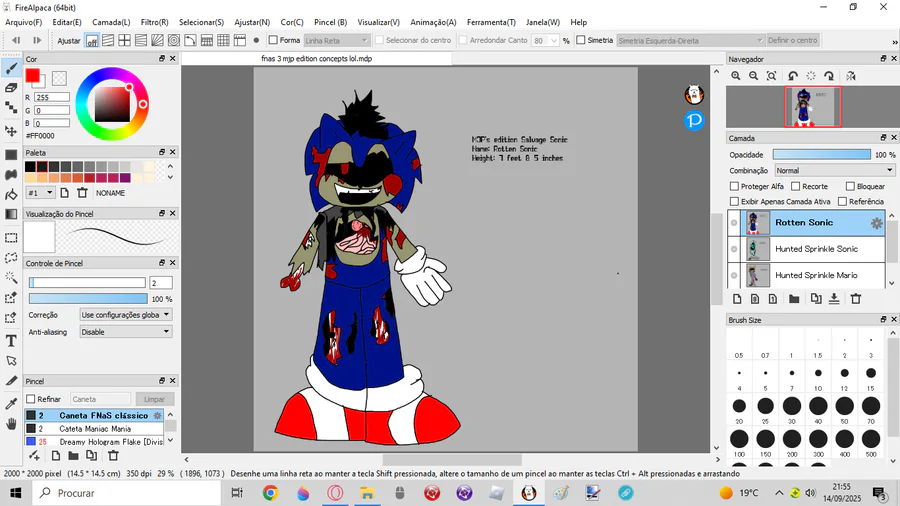Click the Limpar button
This screenshot has height=506, width=900.
(154, 399)
